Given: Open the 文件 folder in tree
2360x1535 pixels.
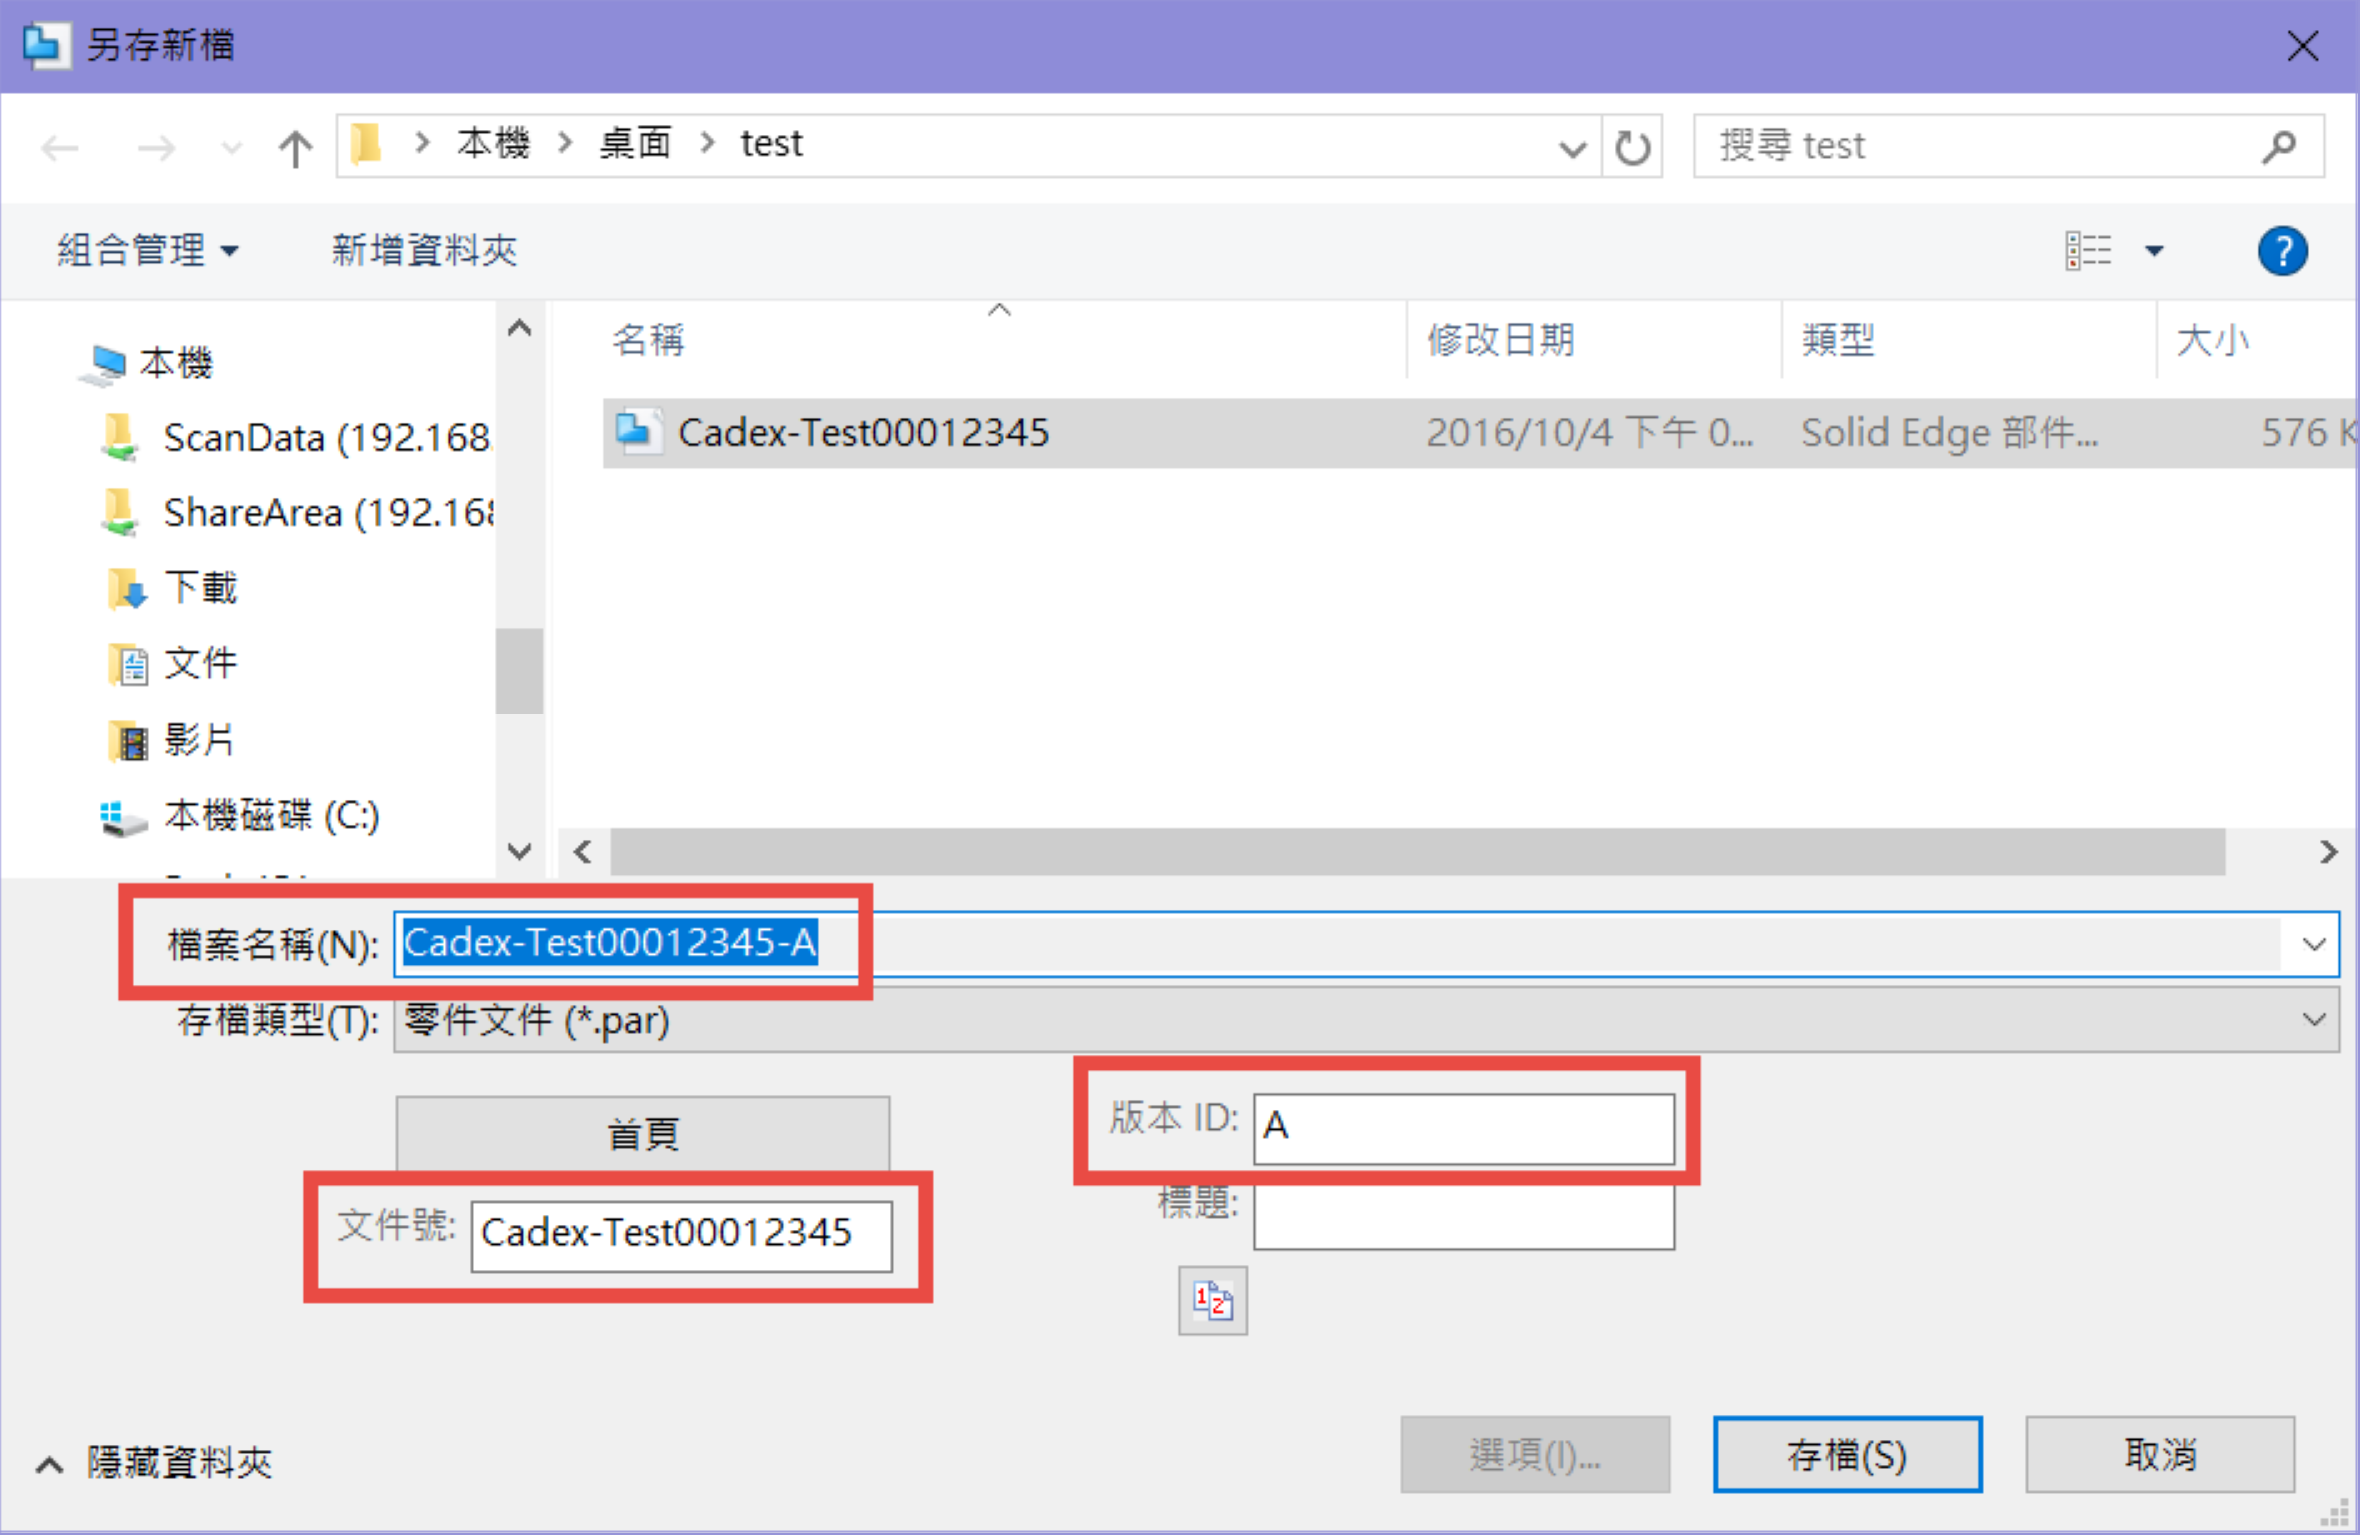Looking at the screenshot, I should coord(172,664).
